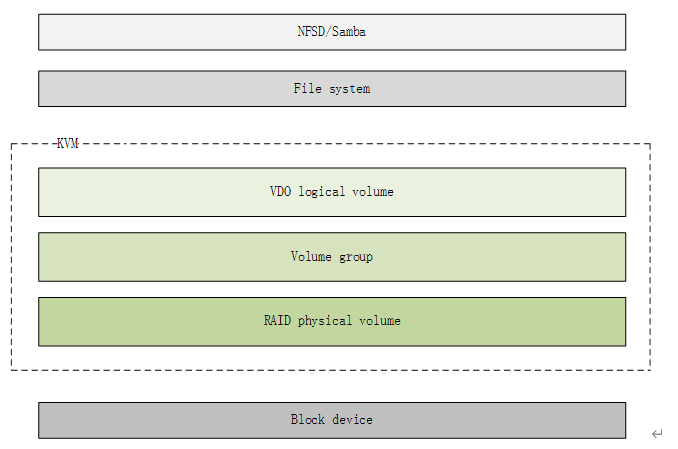Click the paragraph return mark icon
The width and height of the screenshot is (678, 449).
pyautogui.click(x=657, y=433)
